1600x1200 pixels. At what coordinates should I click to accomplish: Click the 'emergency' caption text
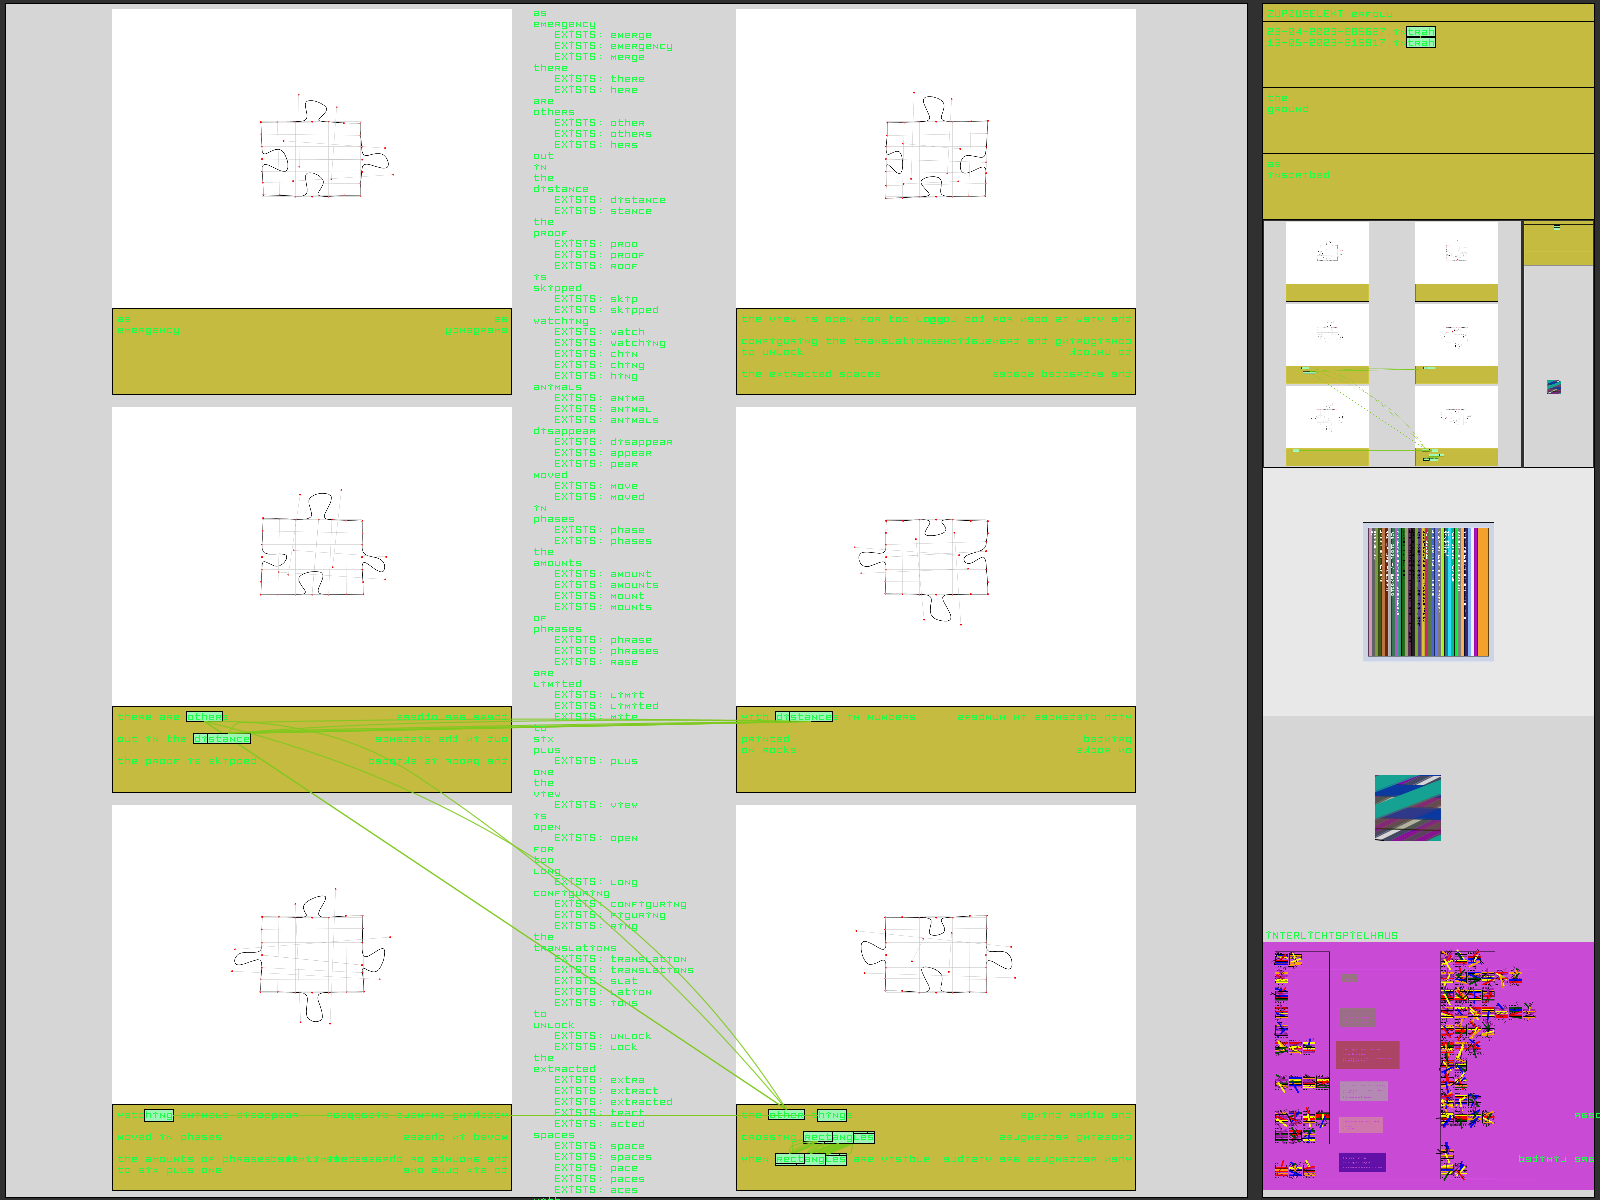(149, 331)
